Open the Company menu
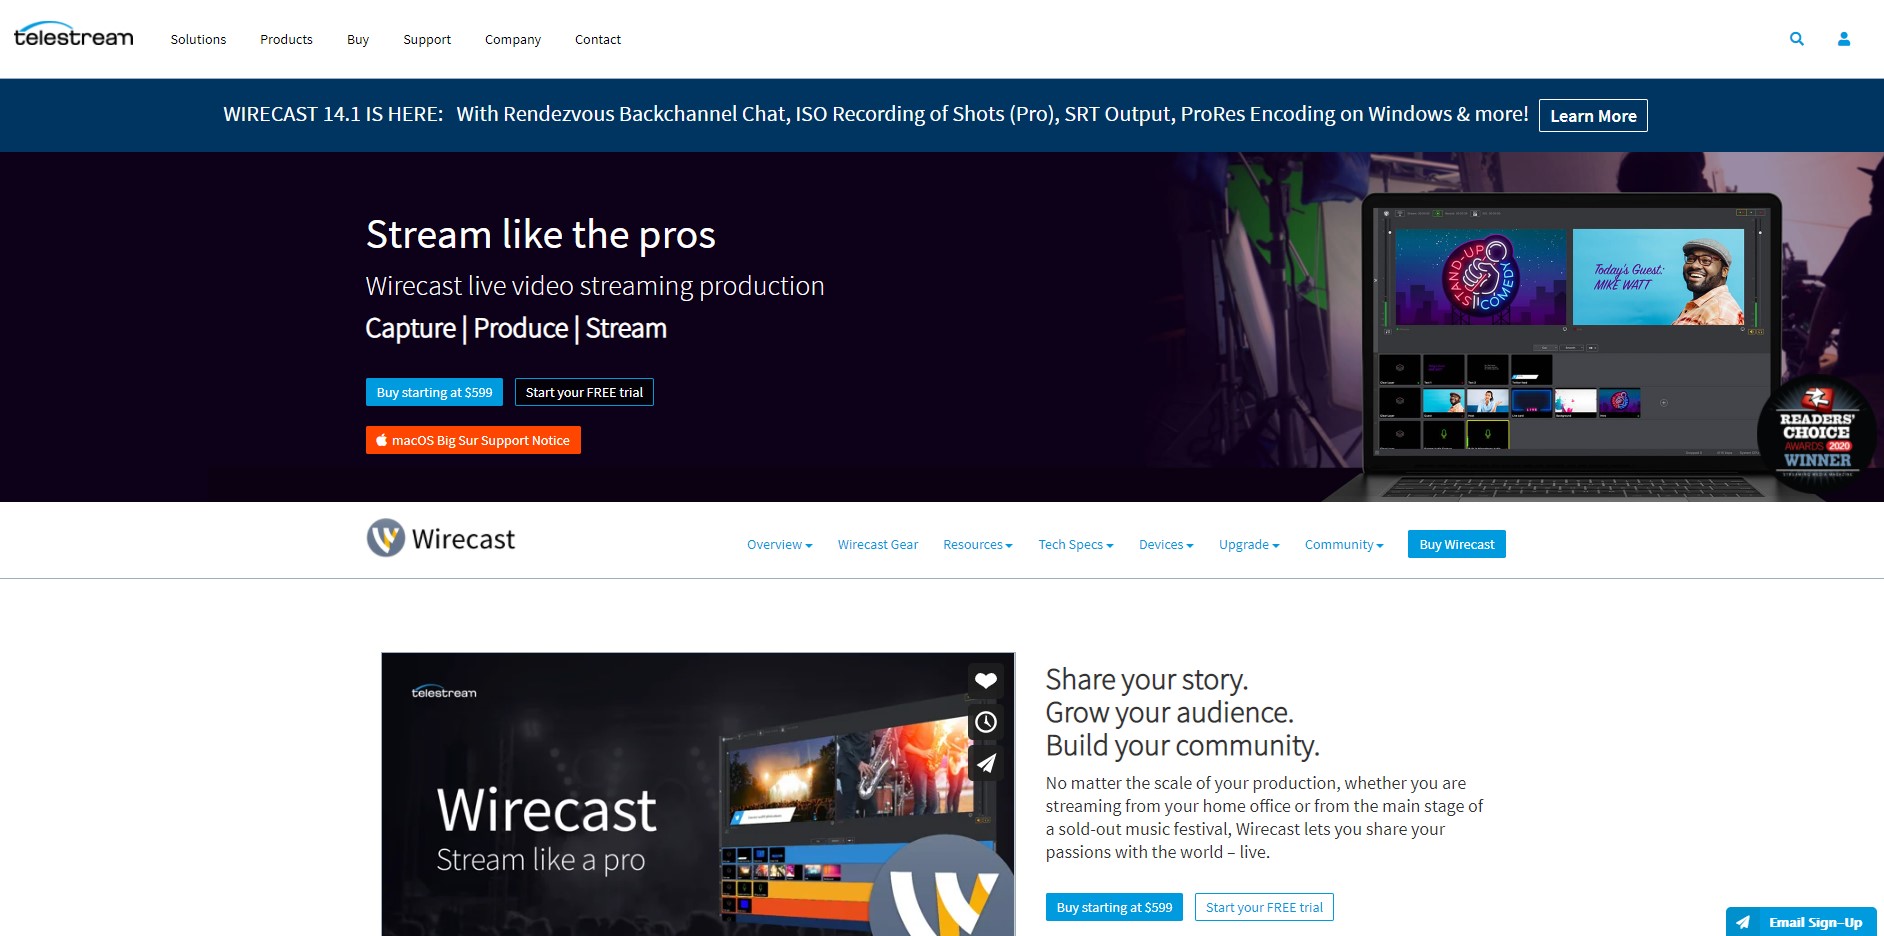Viewport: 1884px width, 936px height. 513,40
